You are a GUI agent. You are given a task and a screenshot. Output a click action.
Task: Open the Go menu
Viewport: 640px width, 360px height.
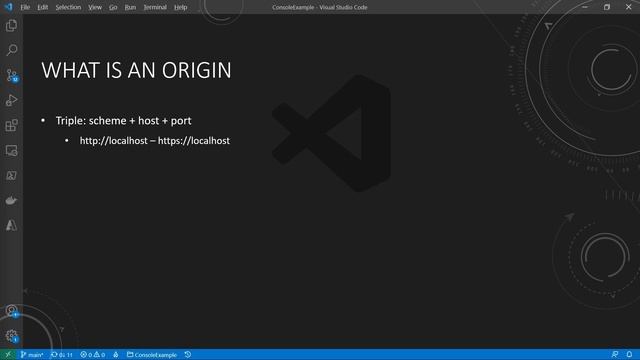click(113, 7)
